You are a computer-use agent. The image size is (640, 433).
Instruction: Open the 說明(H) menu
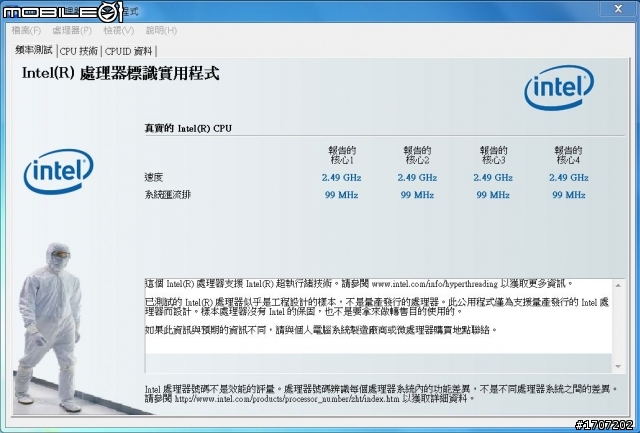coord(161,30)
